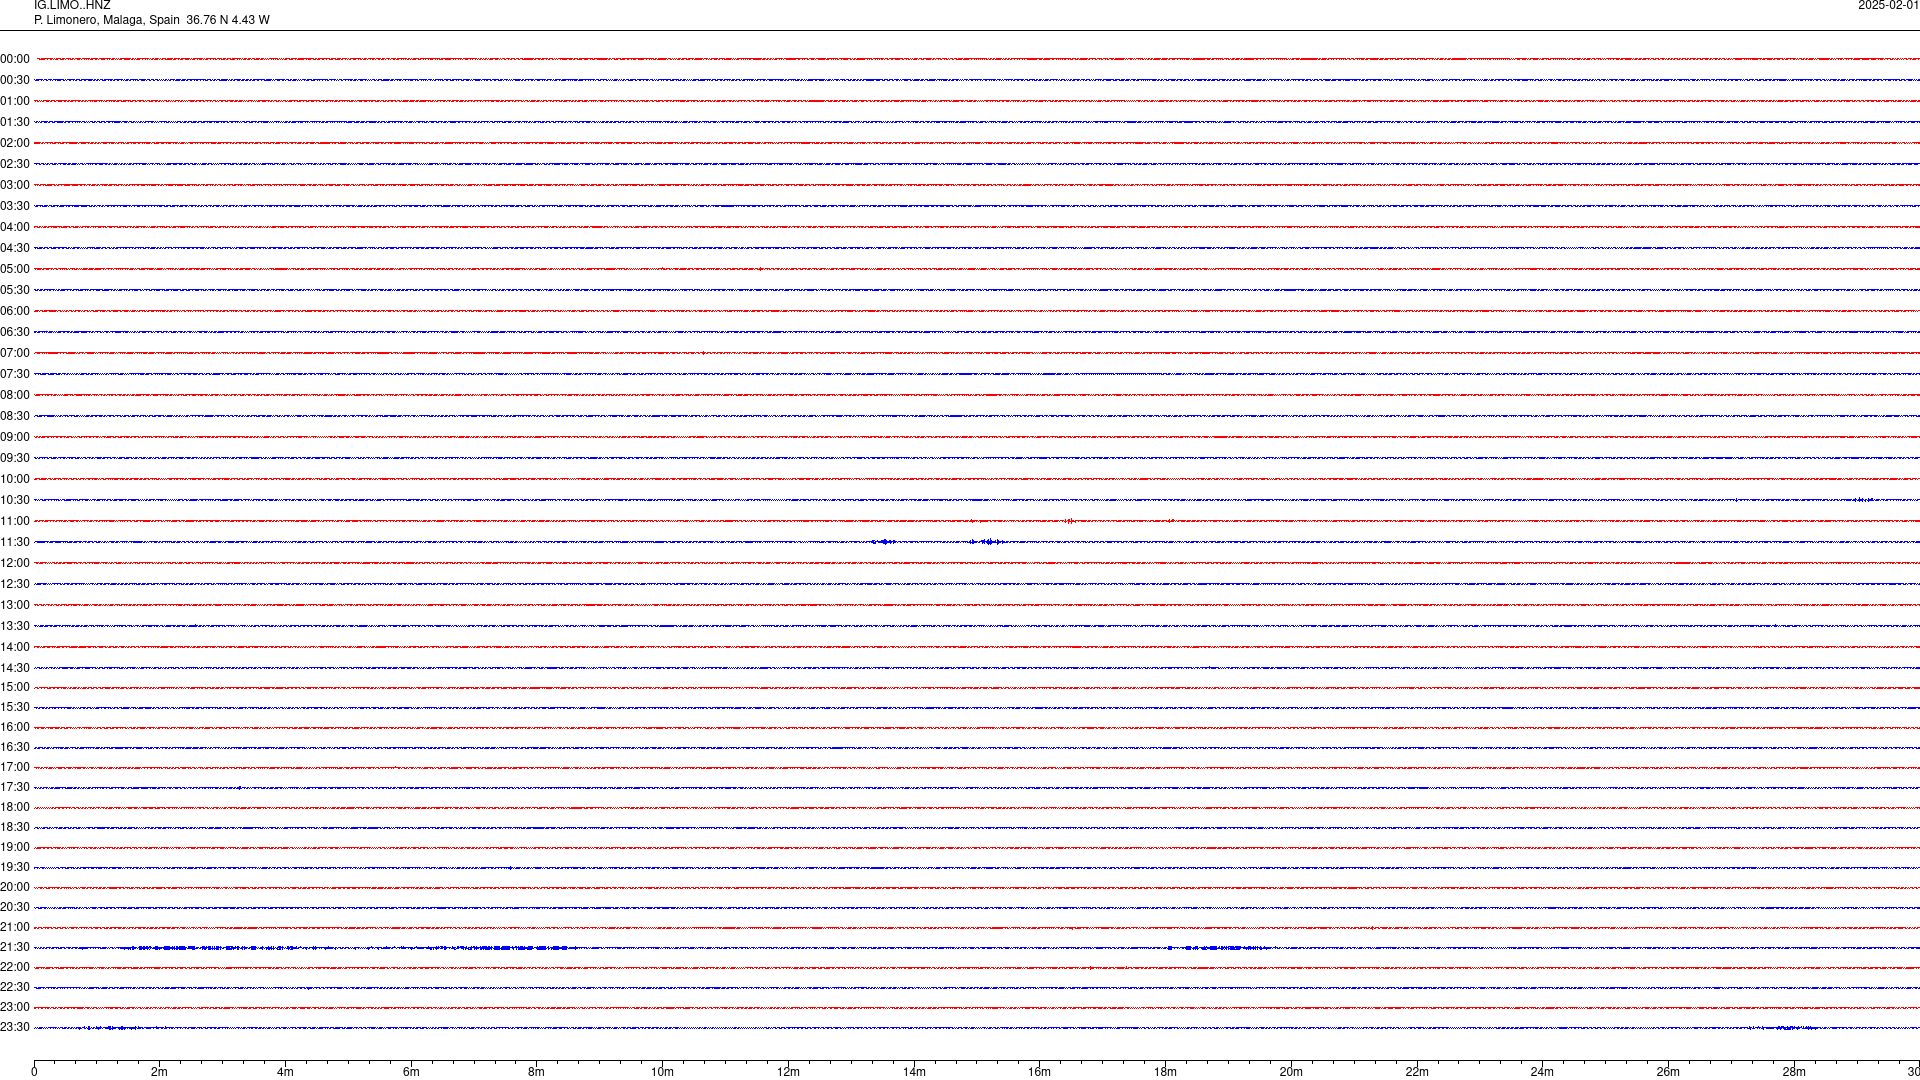Select the 04:30 trace time label
Viewport: 1920px width, 1080px height.
pyautogui.click(x=15, y=248)
